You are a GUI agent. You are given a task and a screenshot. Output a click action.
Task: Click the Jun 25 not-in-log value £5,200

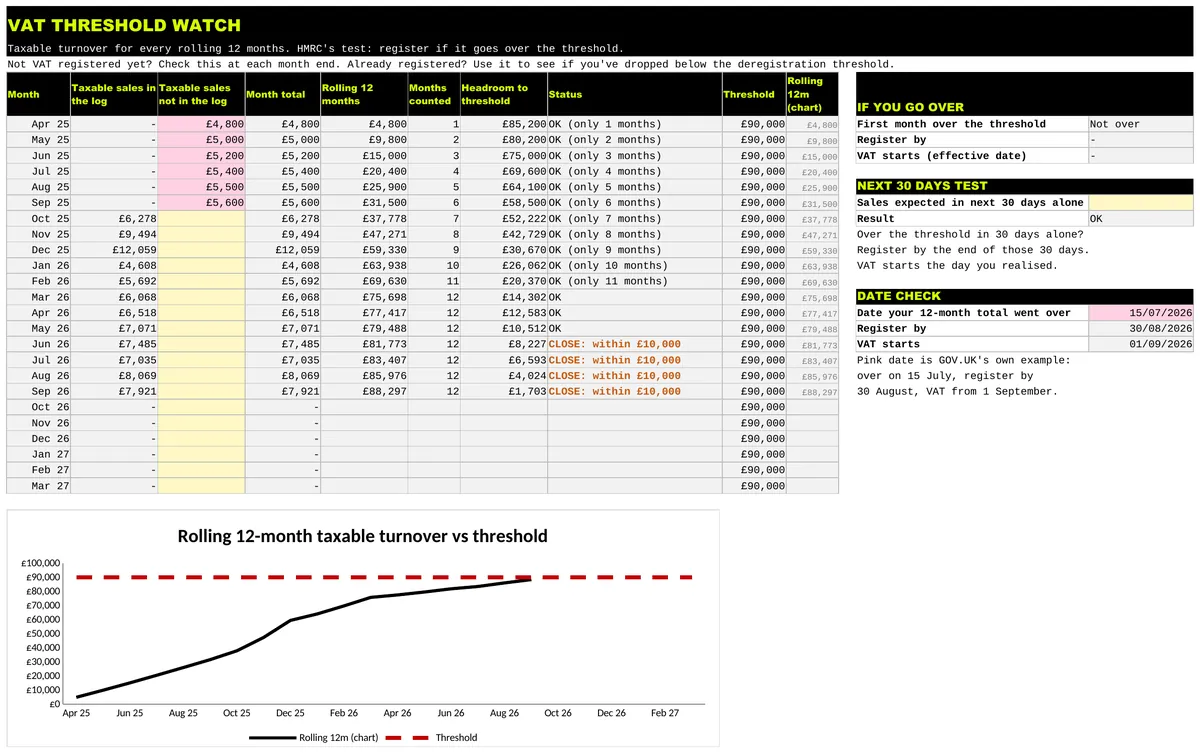click(201, 156)
